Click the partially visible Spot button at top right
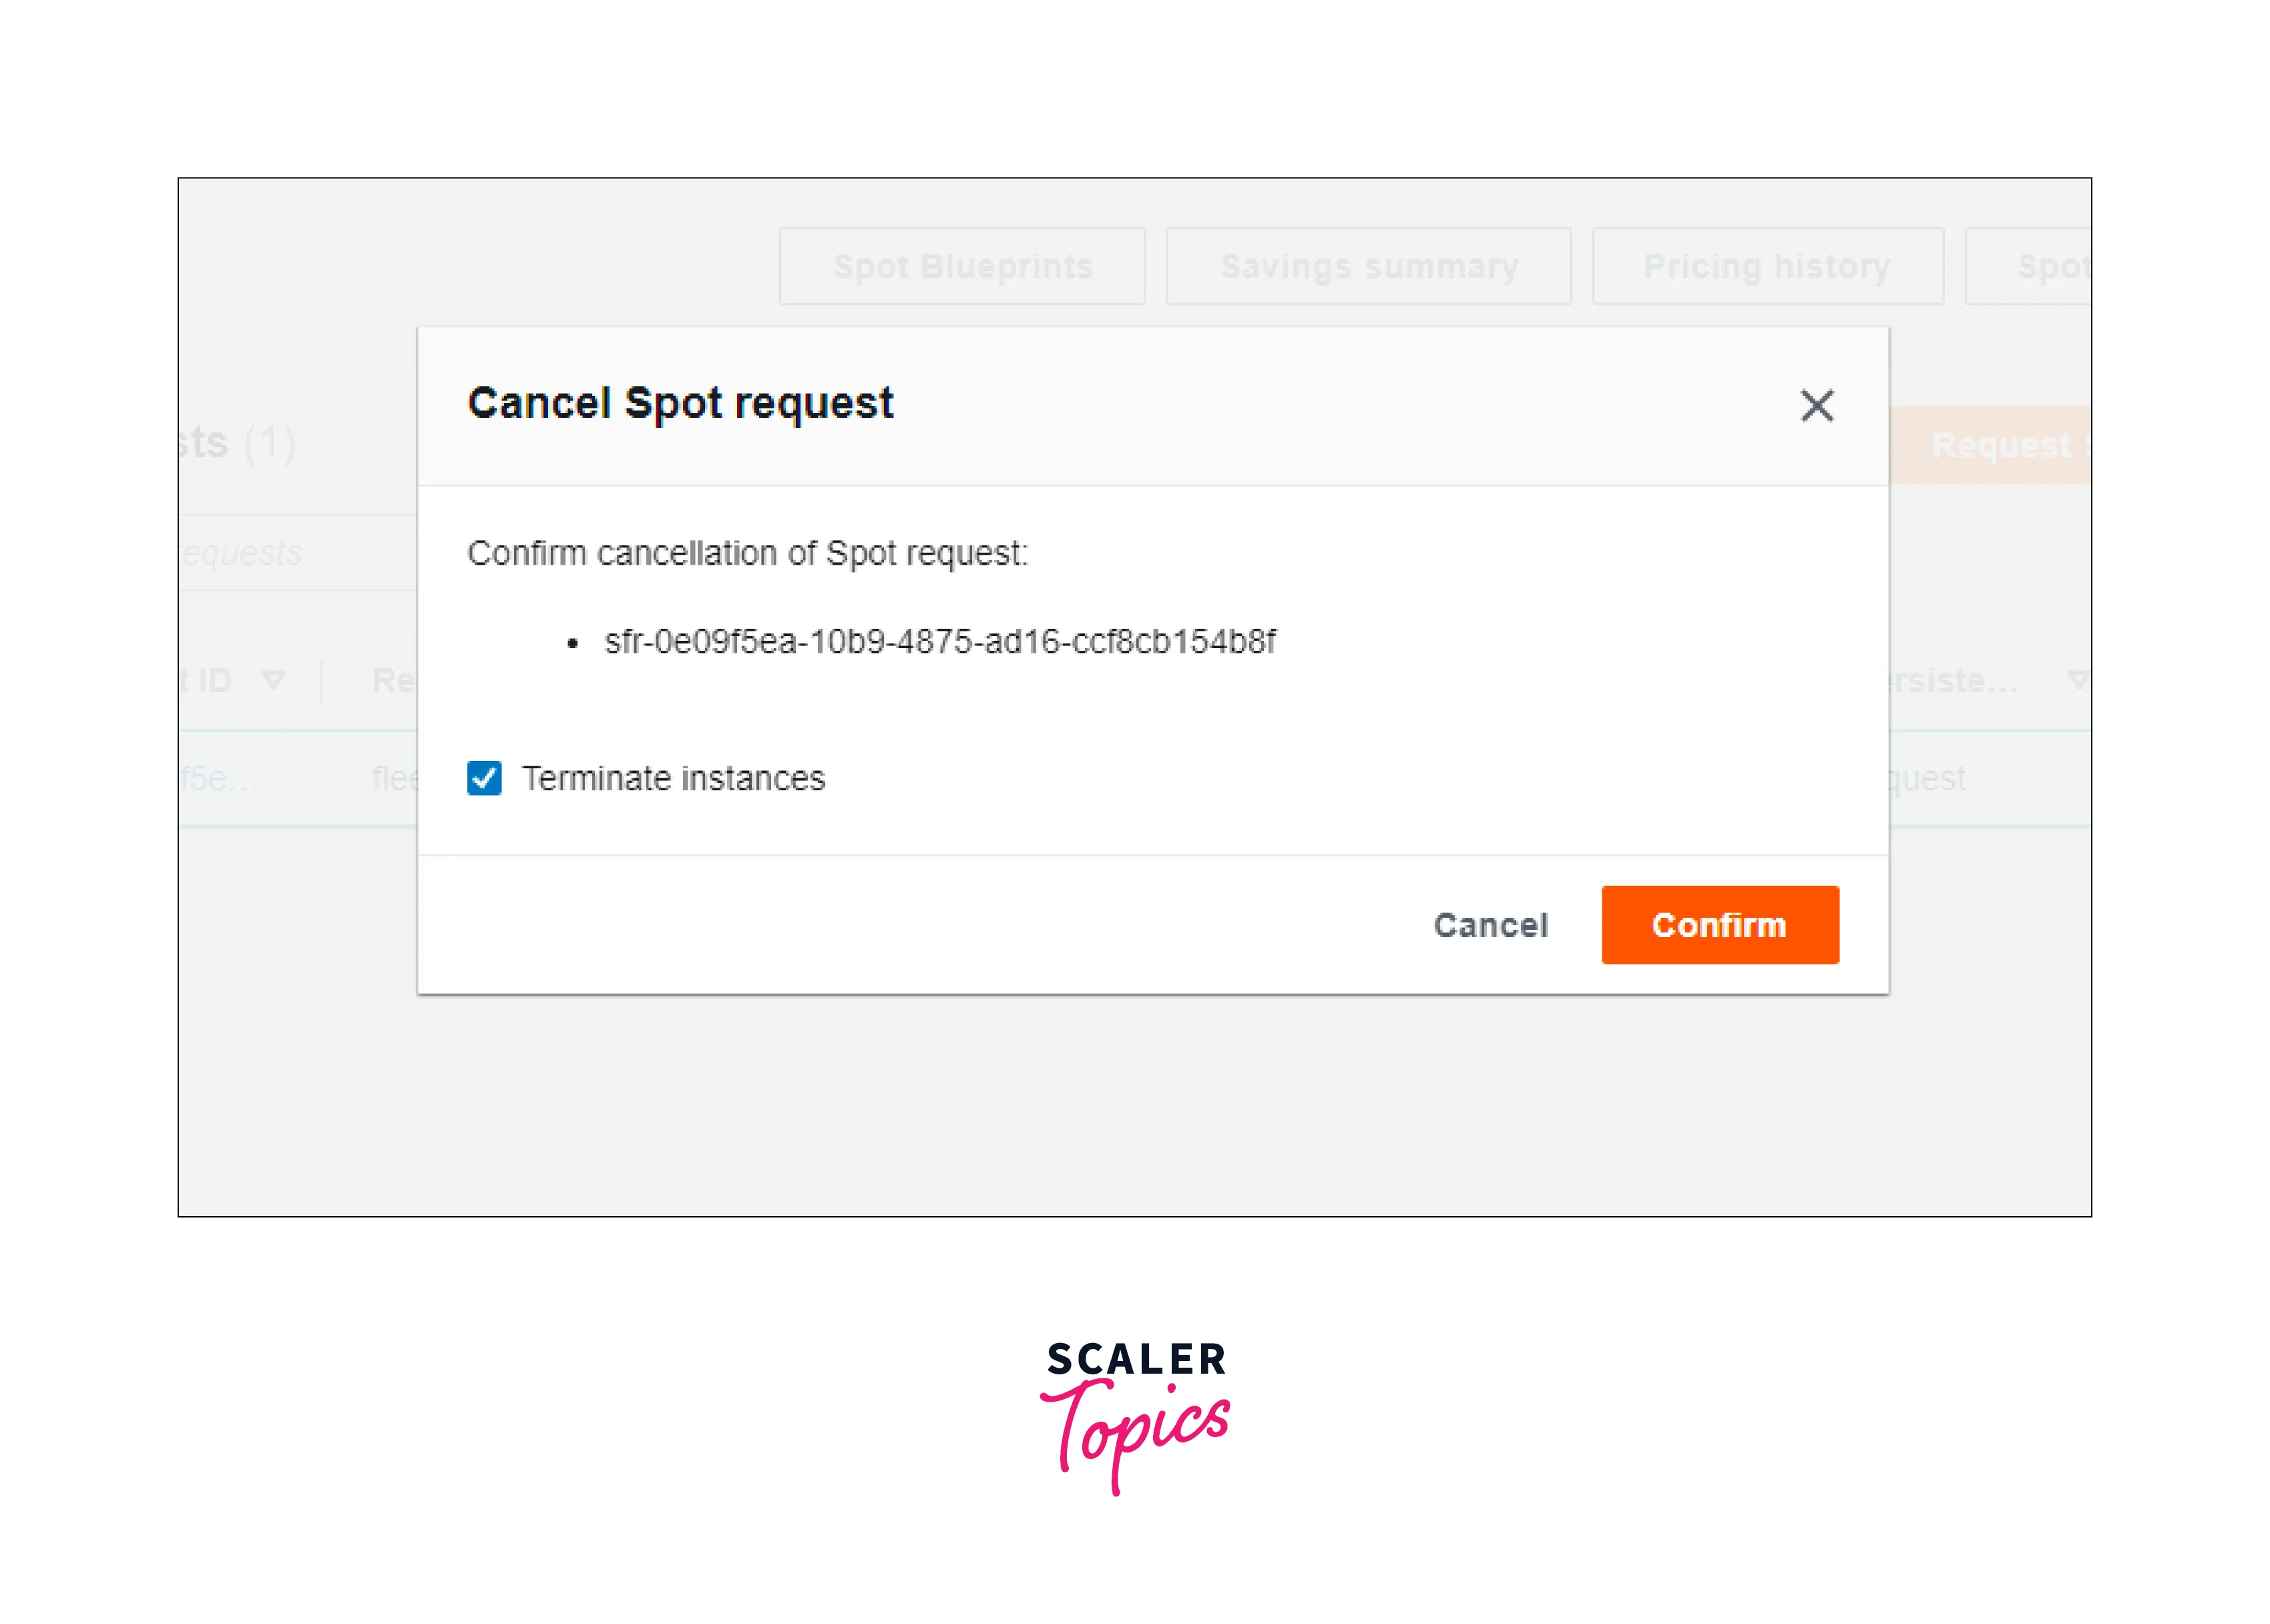2270x1624 pixels. (2040, 266)
